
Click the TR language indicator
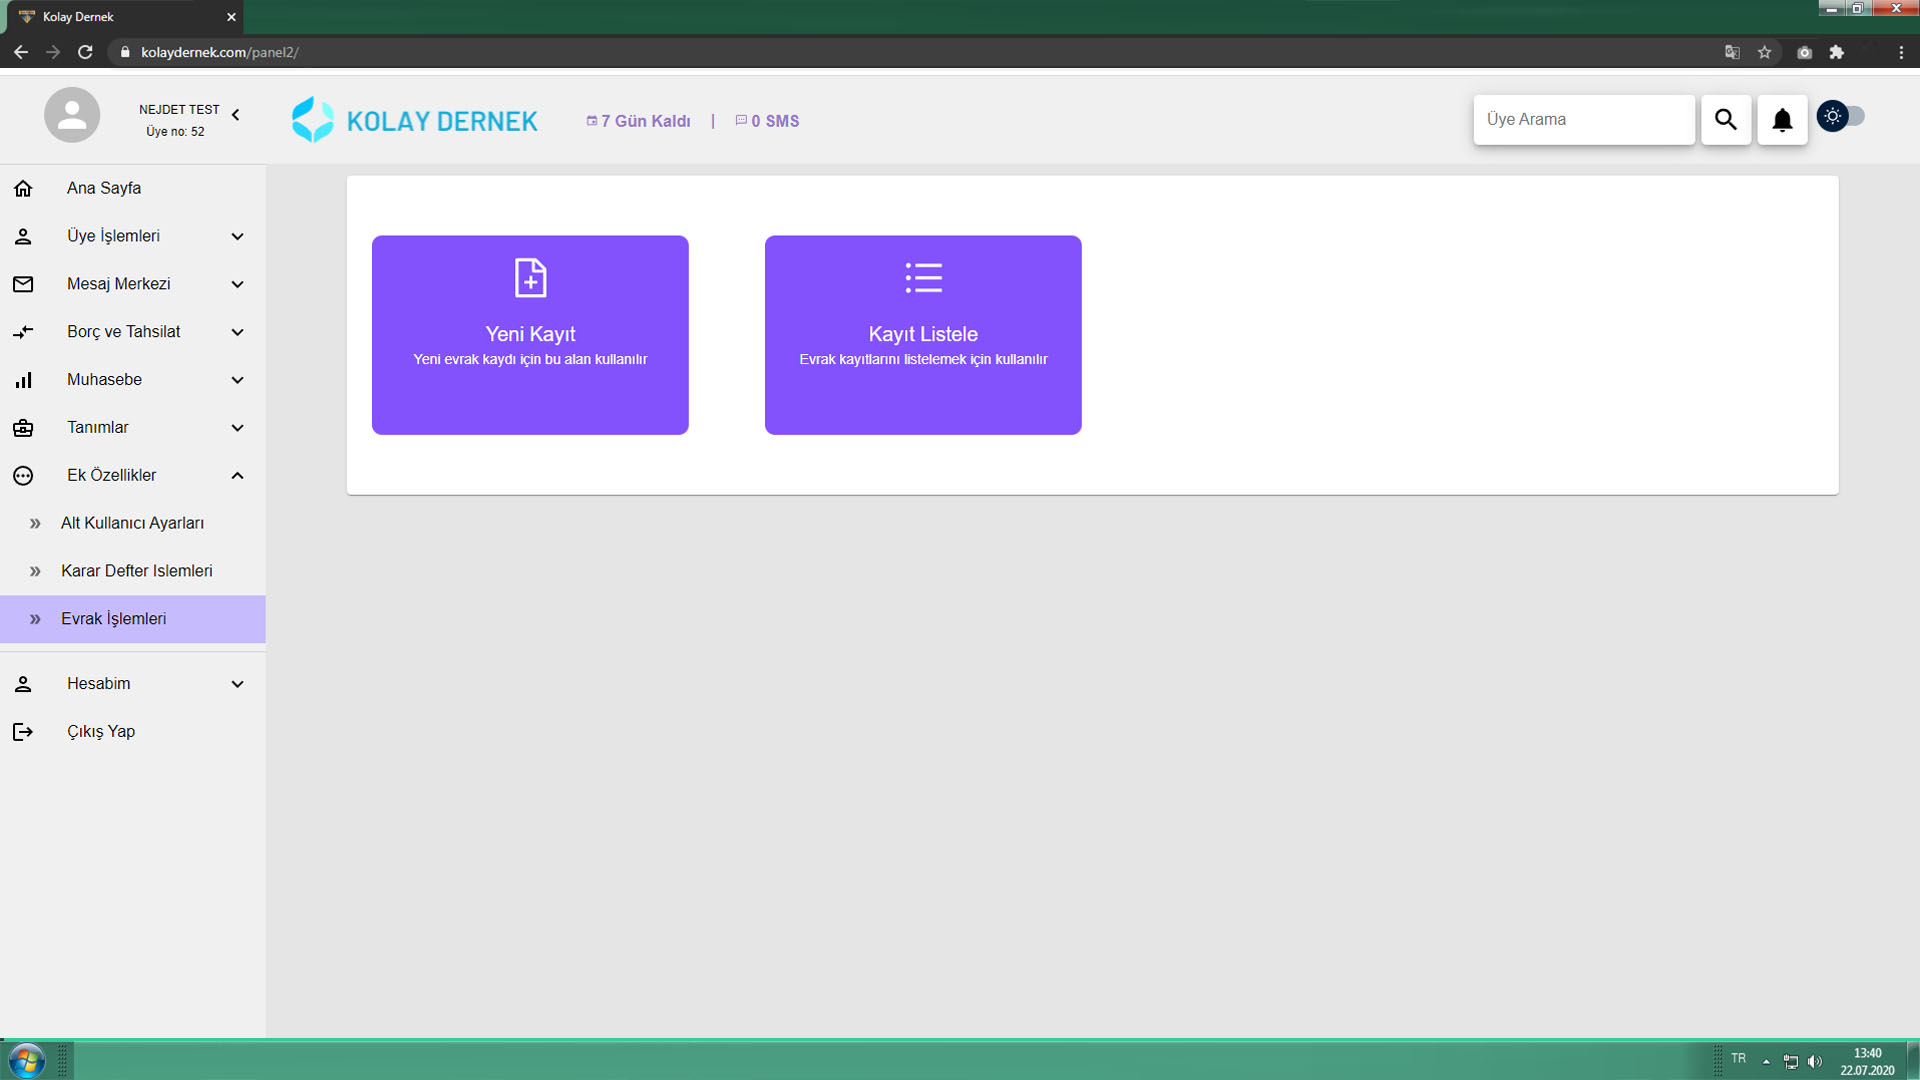coord(1738,1058)
